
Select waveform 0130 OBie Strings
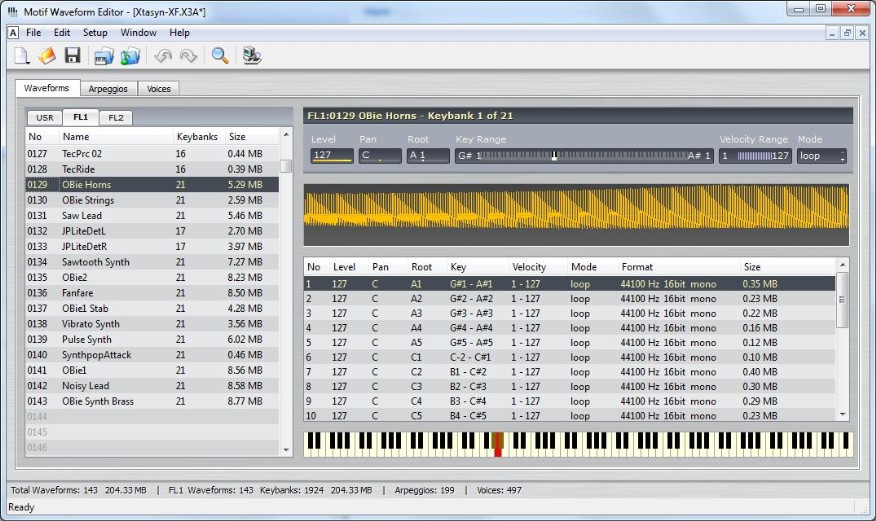tap(152, 200)
